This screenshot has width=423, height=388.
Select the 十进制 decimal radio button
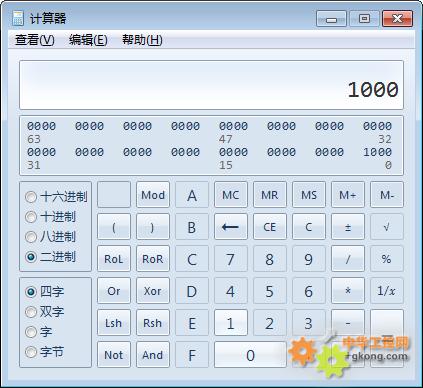click(x=31, y=217)
